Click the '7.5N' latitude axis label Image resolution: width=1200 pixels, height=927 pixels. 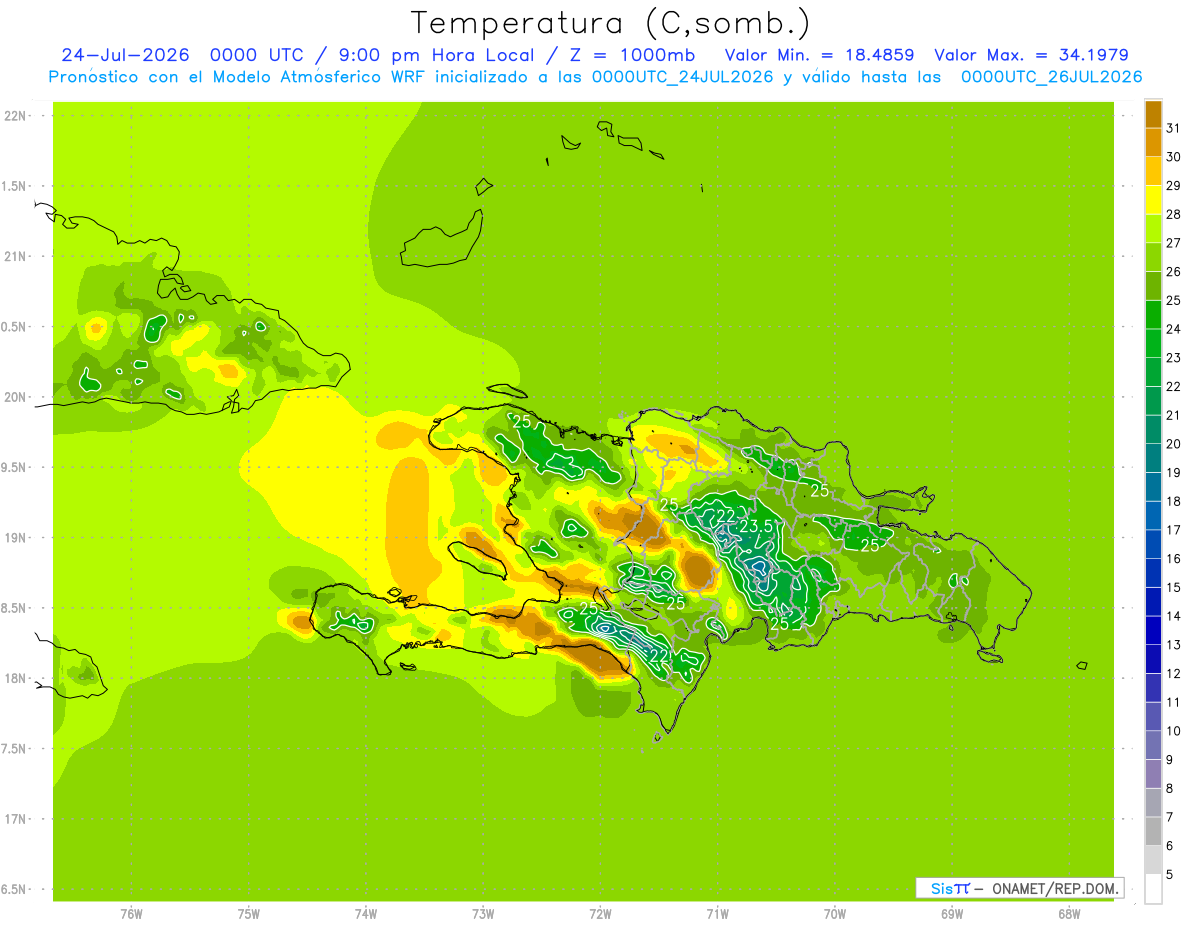tap(15, 749)
